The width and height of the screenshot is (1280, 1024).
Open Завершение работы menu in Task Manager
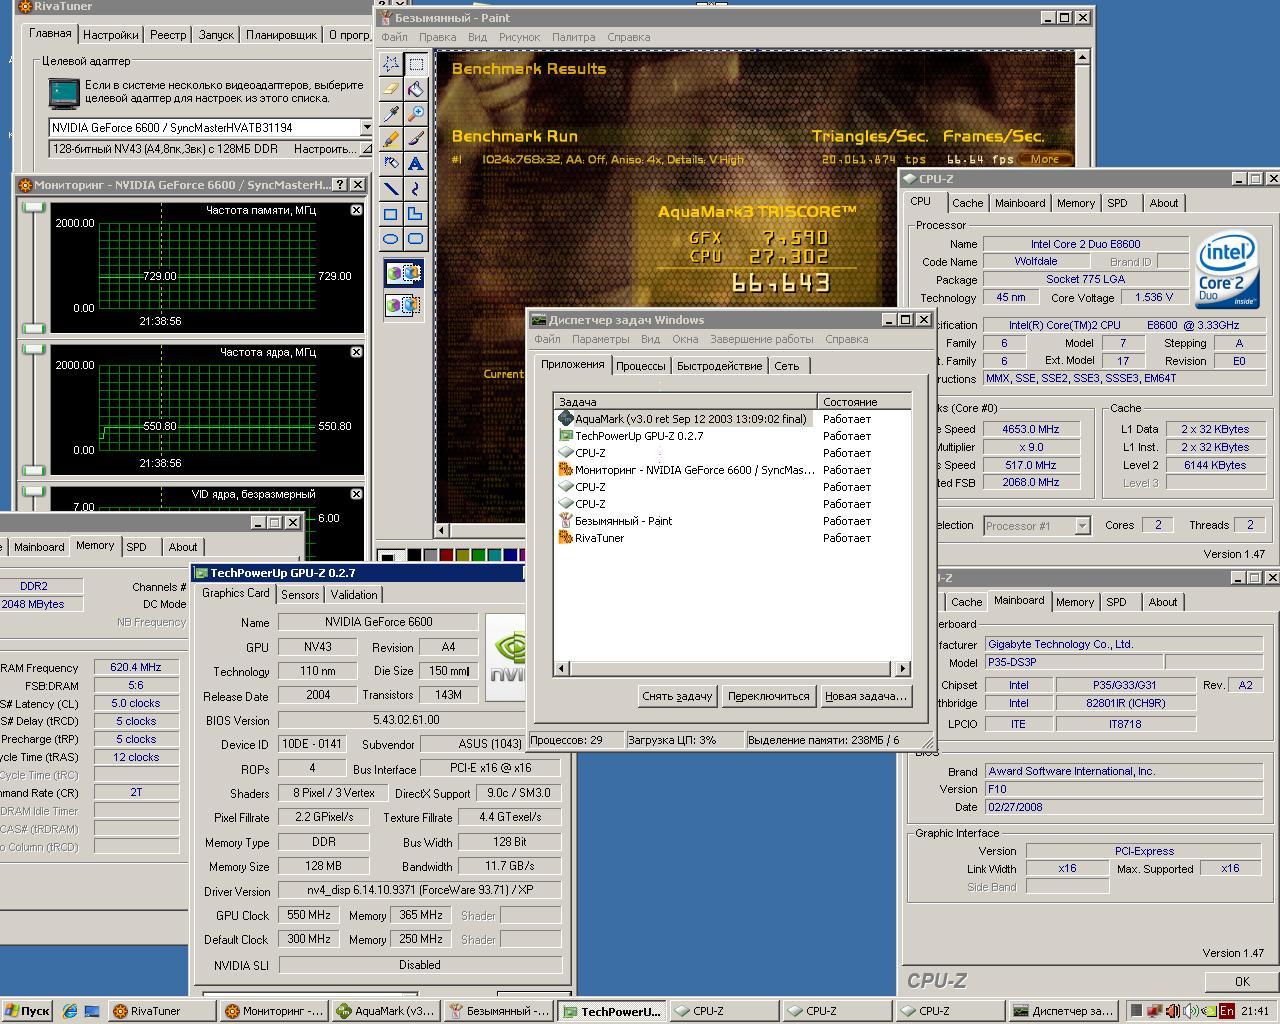click(762, 339)
